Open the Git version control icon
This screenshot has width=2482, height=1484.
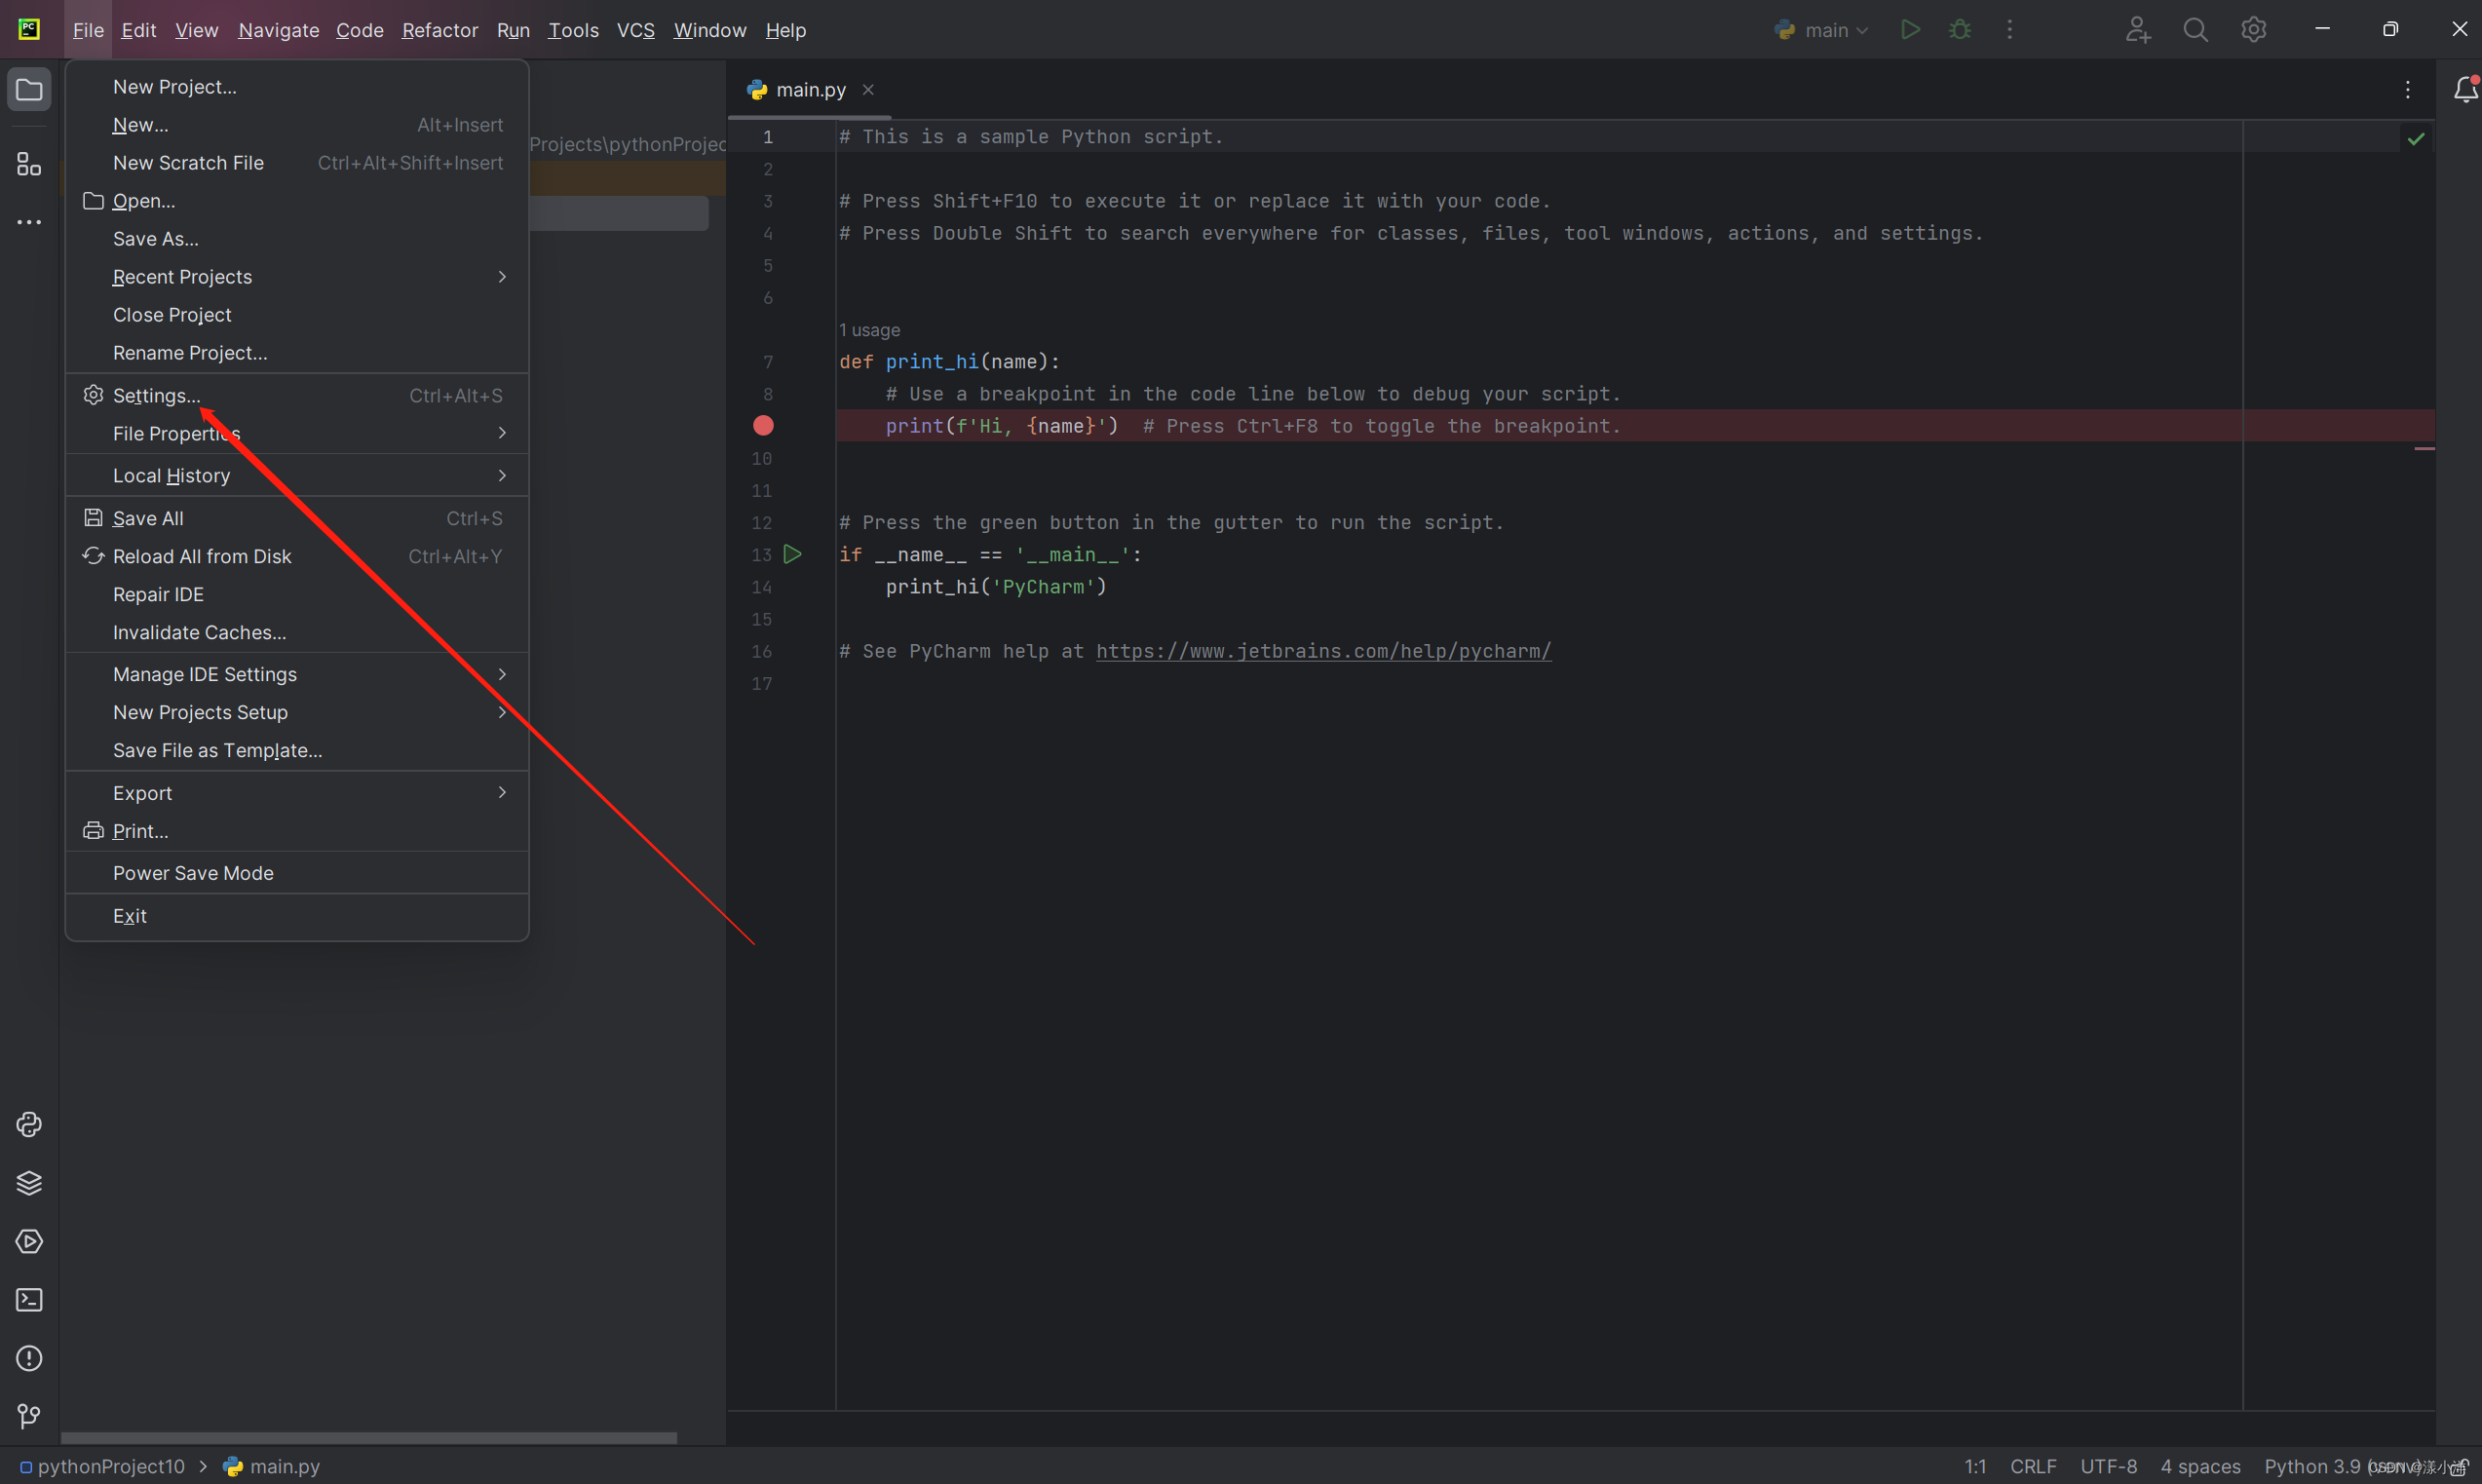tap(29, 1415)
